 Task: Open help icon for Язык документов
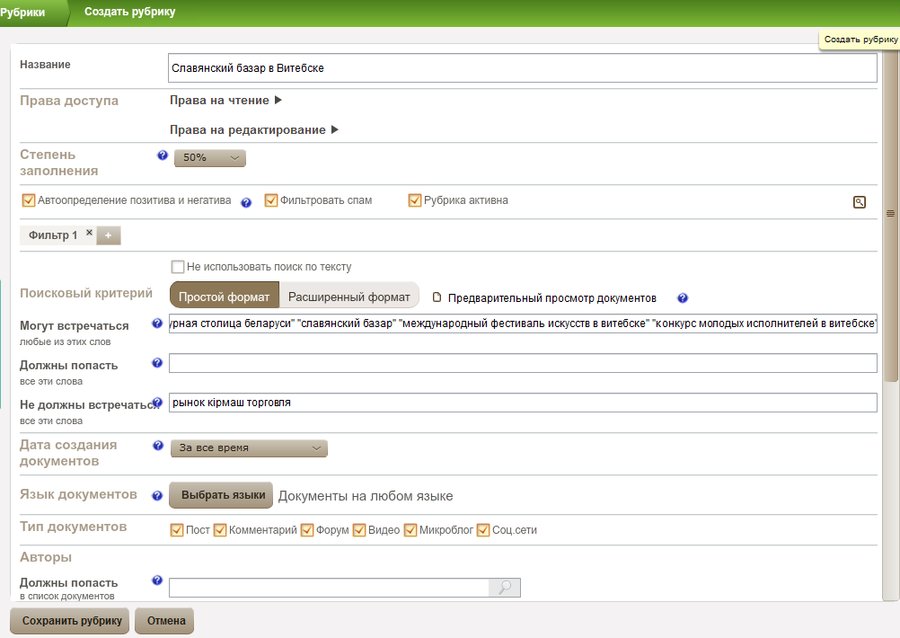[157, 496]
